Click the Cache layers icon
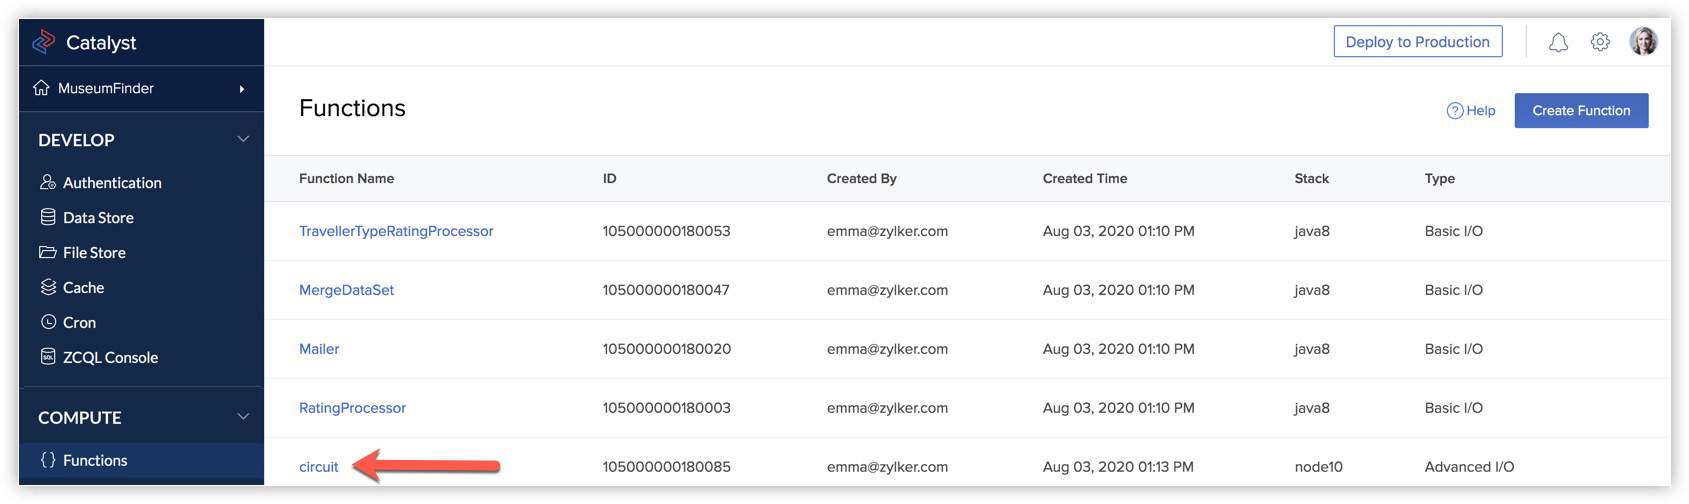This screenshot has width=1689, height=504. click(48, 287)
